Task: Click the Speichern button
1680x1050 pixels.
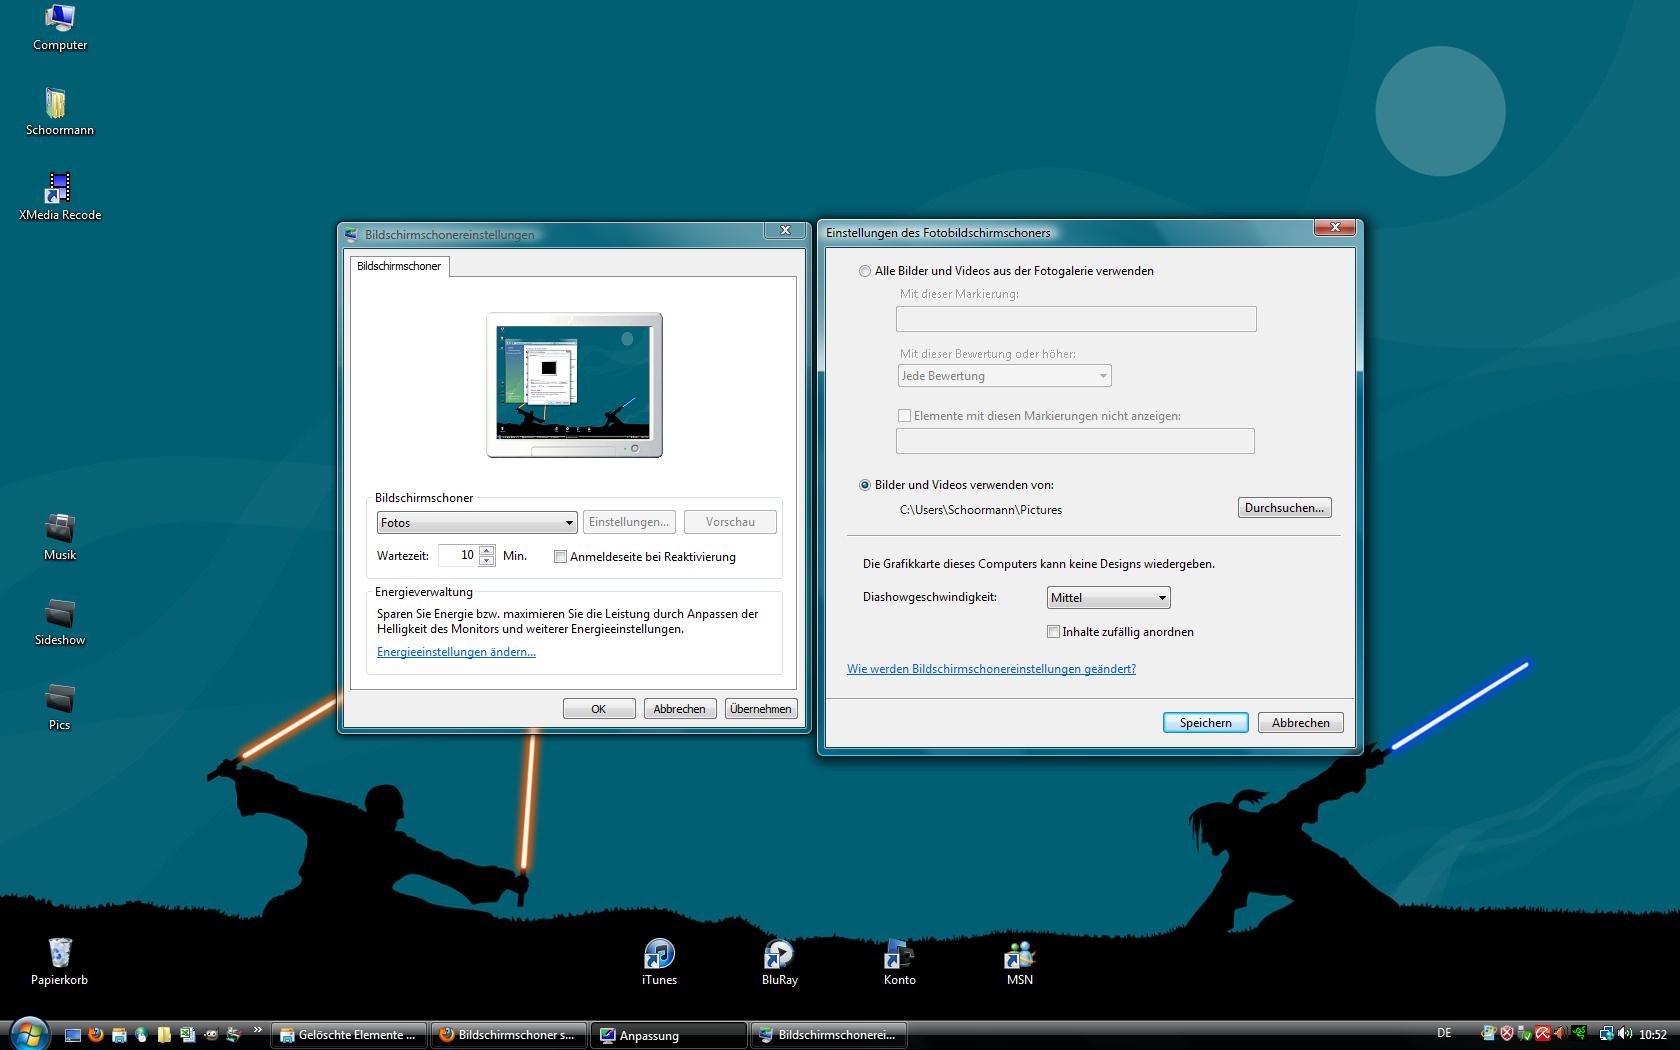Action: point(1205,723)
